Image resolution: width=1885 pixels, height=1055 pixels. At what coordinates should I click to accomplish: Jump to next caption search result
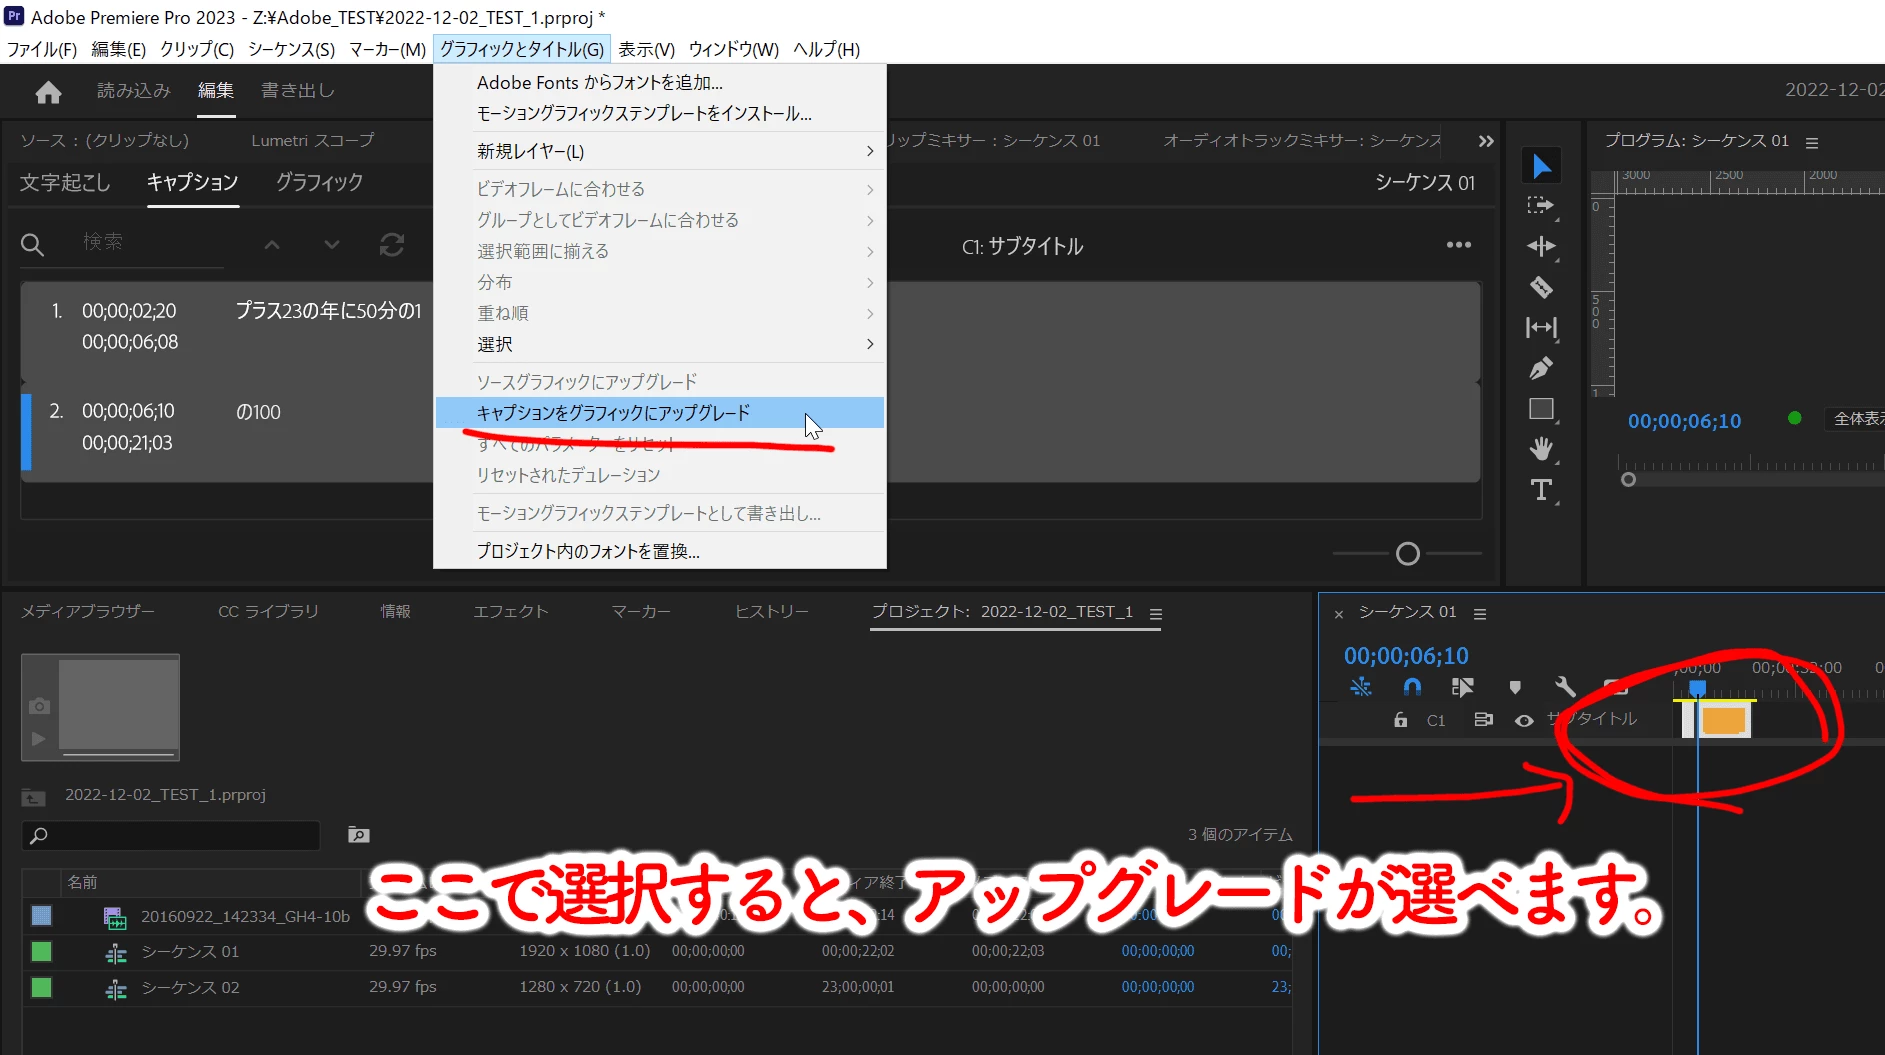(332, 244)
